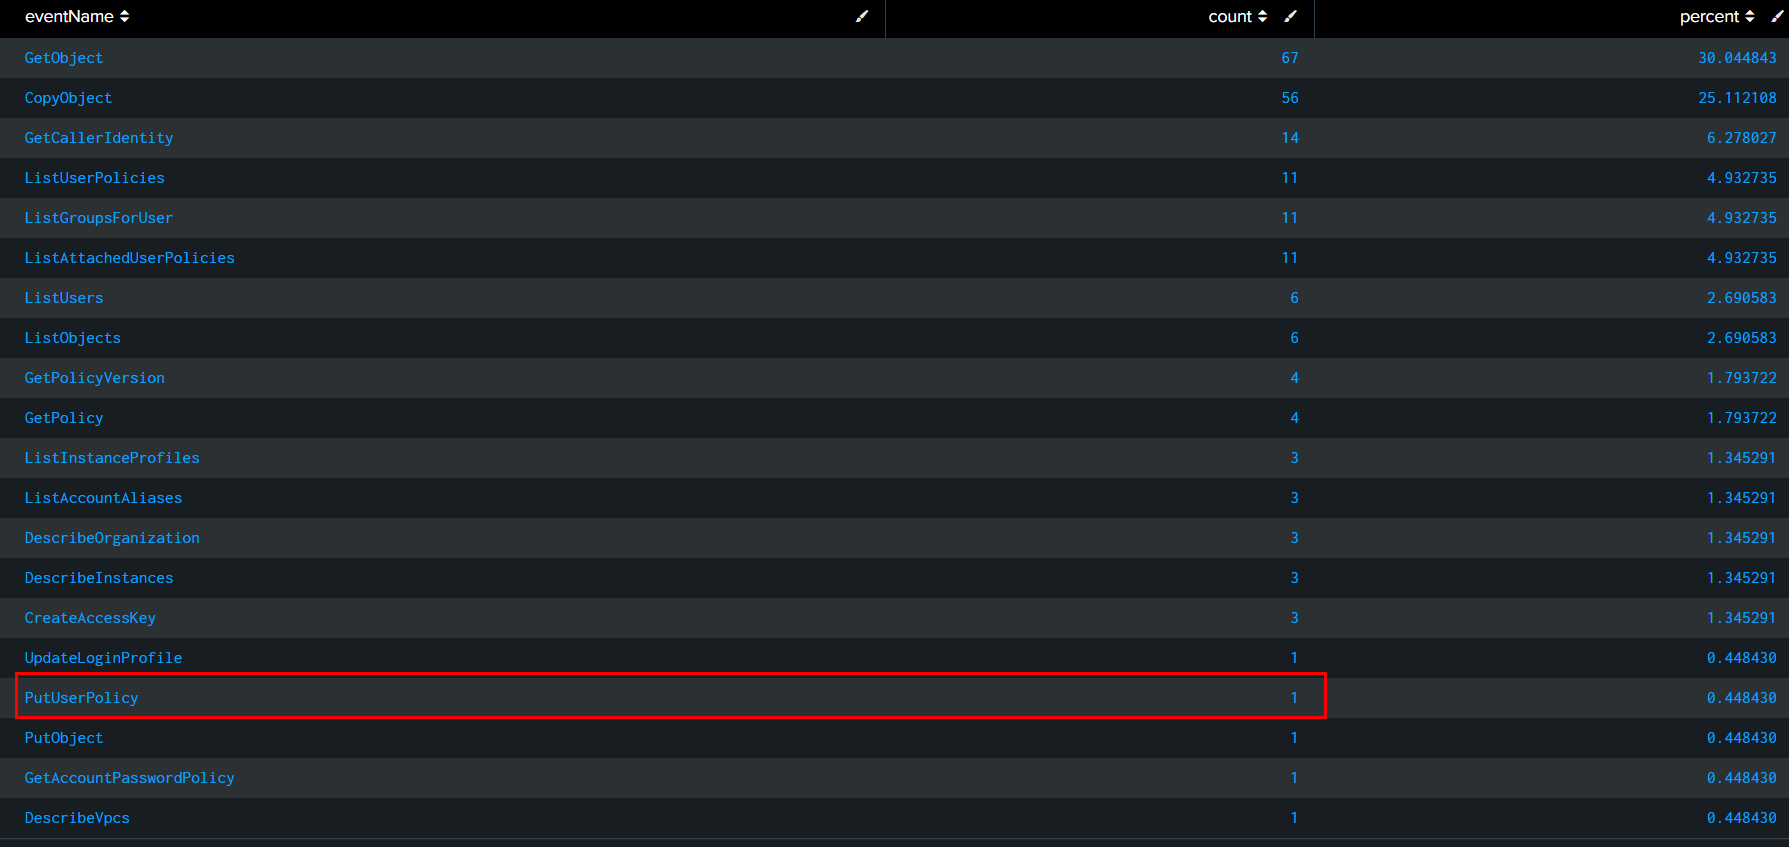Open the CopyObject event link
The image size is (1789, 847).
pyautogui.click(x=68, y=98)
